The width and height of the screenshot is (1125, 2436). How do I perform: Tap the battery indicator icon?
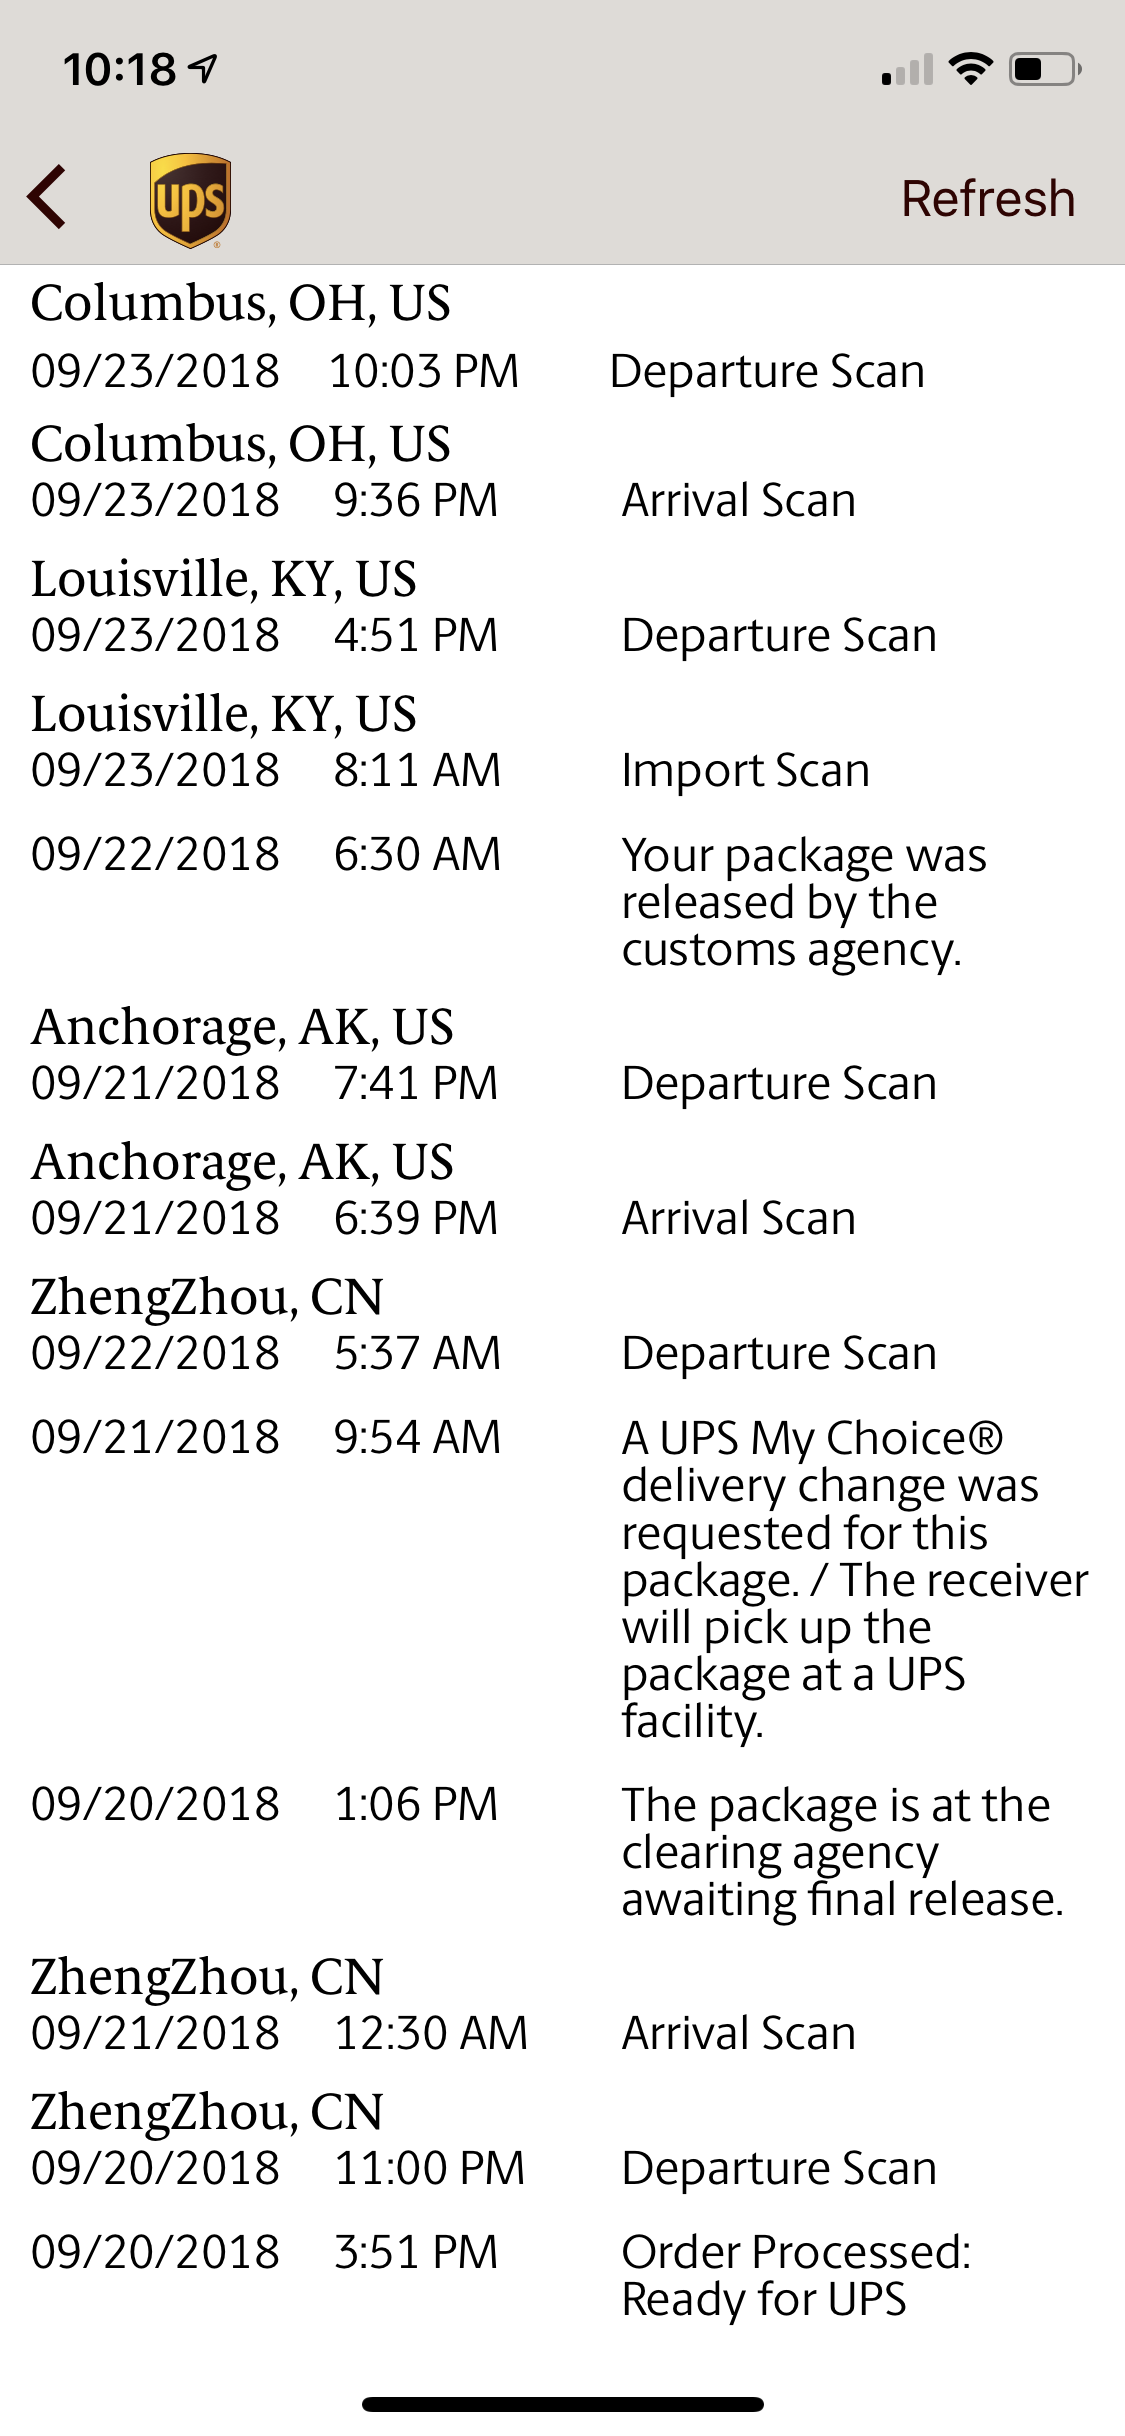click(x=1045, y=69)
